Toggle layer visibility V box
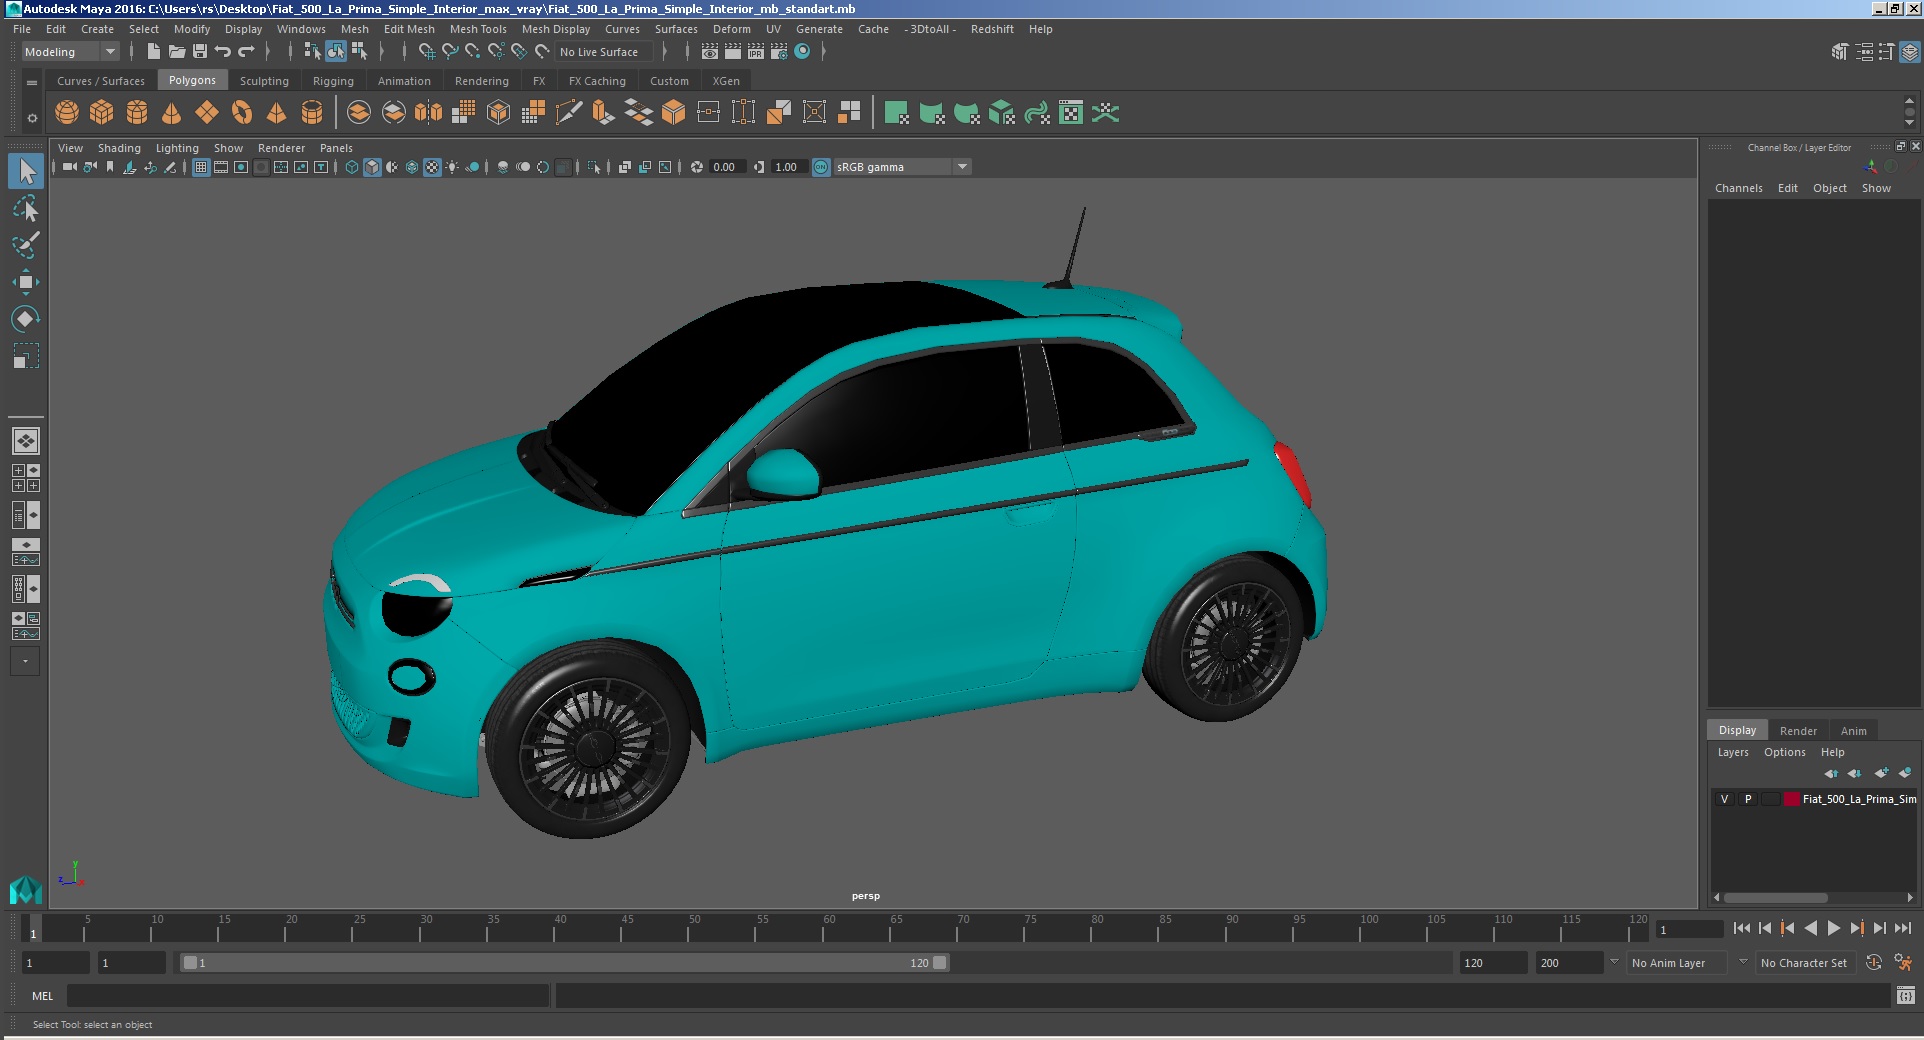 point(1724,799)
